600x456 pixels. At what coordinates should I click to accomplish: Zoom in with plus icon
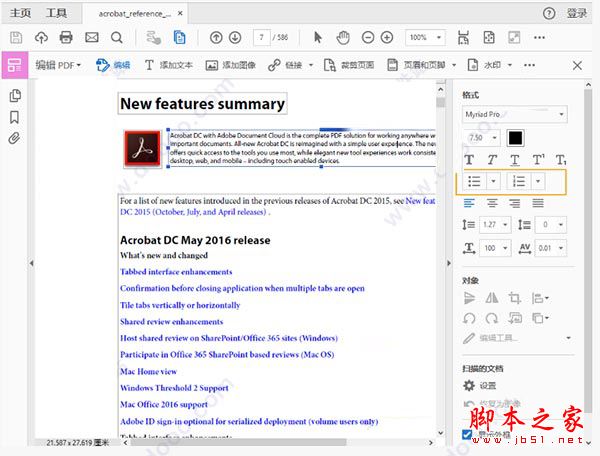[x=387, y=37]
